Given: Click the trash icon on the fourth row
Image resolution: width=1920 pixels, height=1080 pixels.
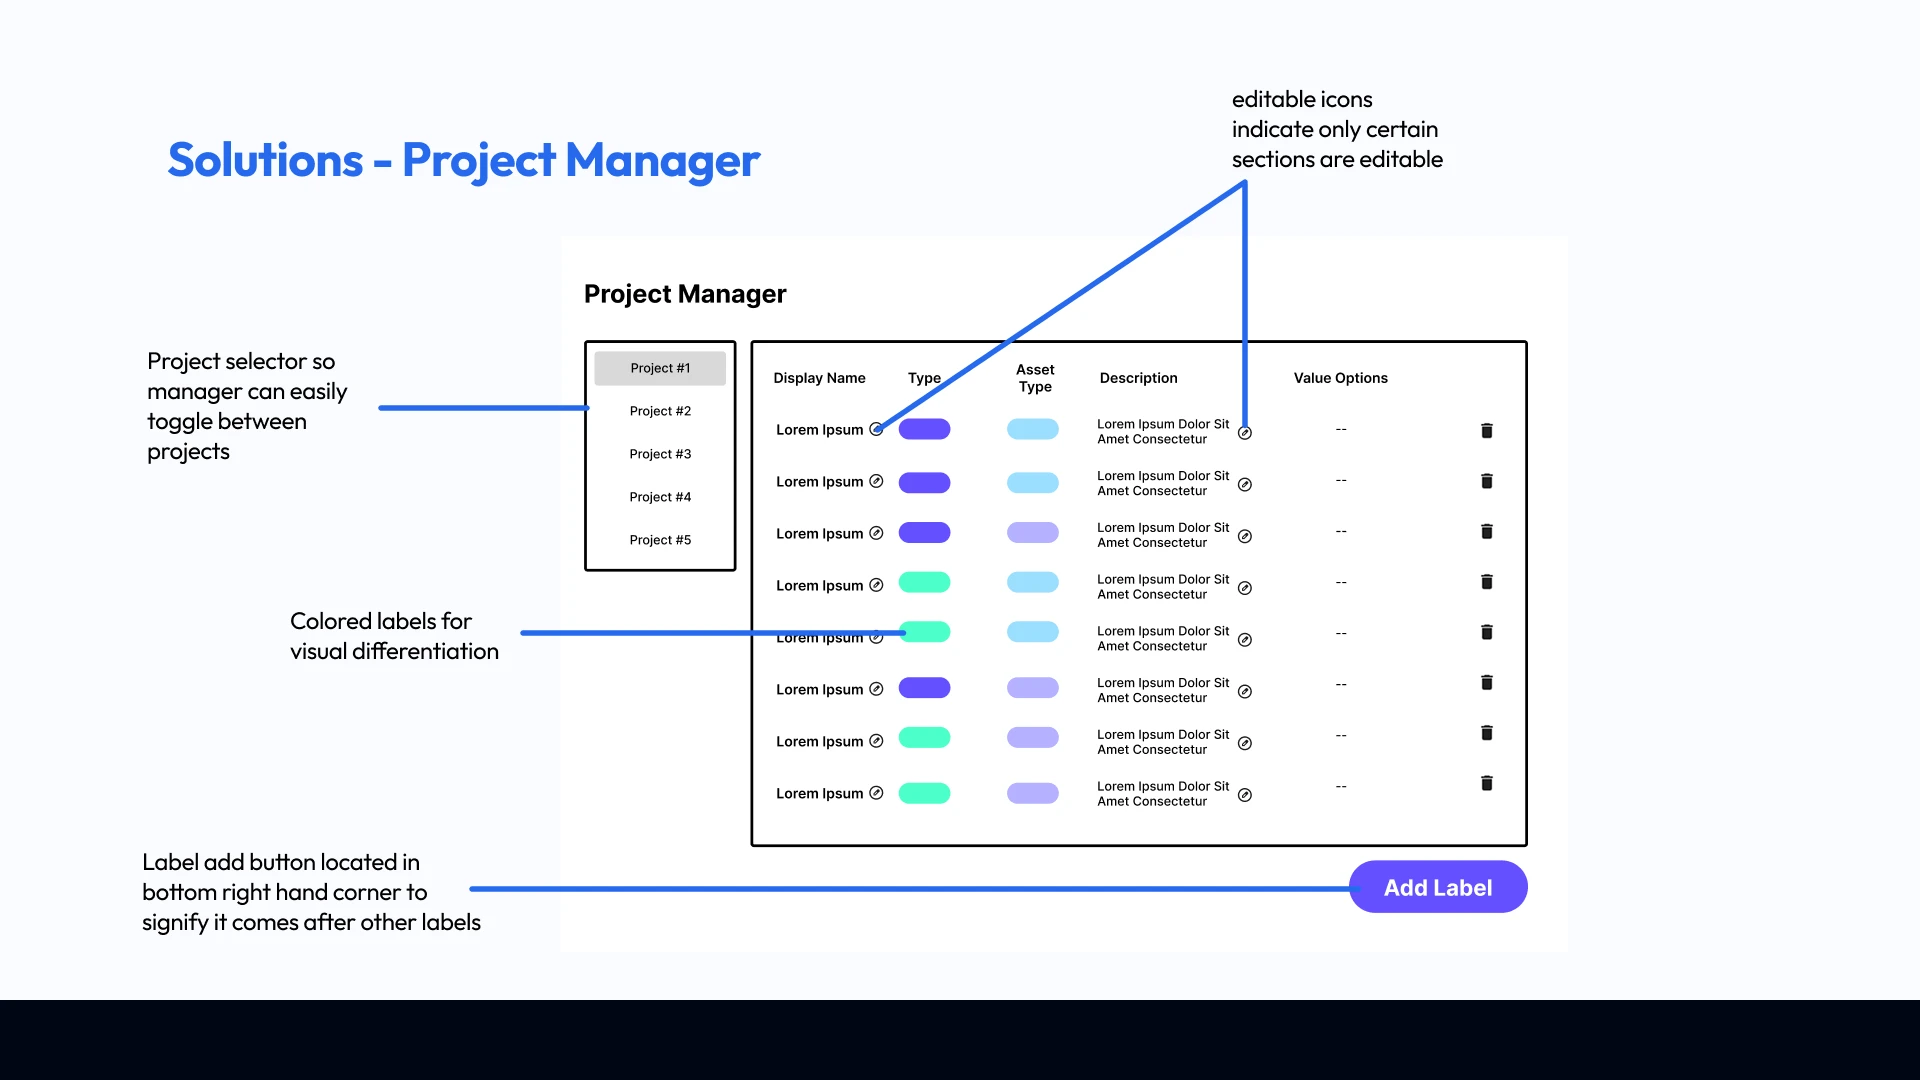Looking at the screenshot, I should click(x=1486, y=582).
